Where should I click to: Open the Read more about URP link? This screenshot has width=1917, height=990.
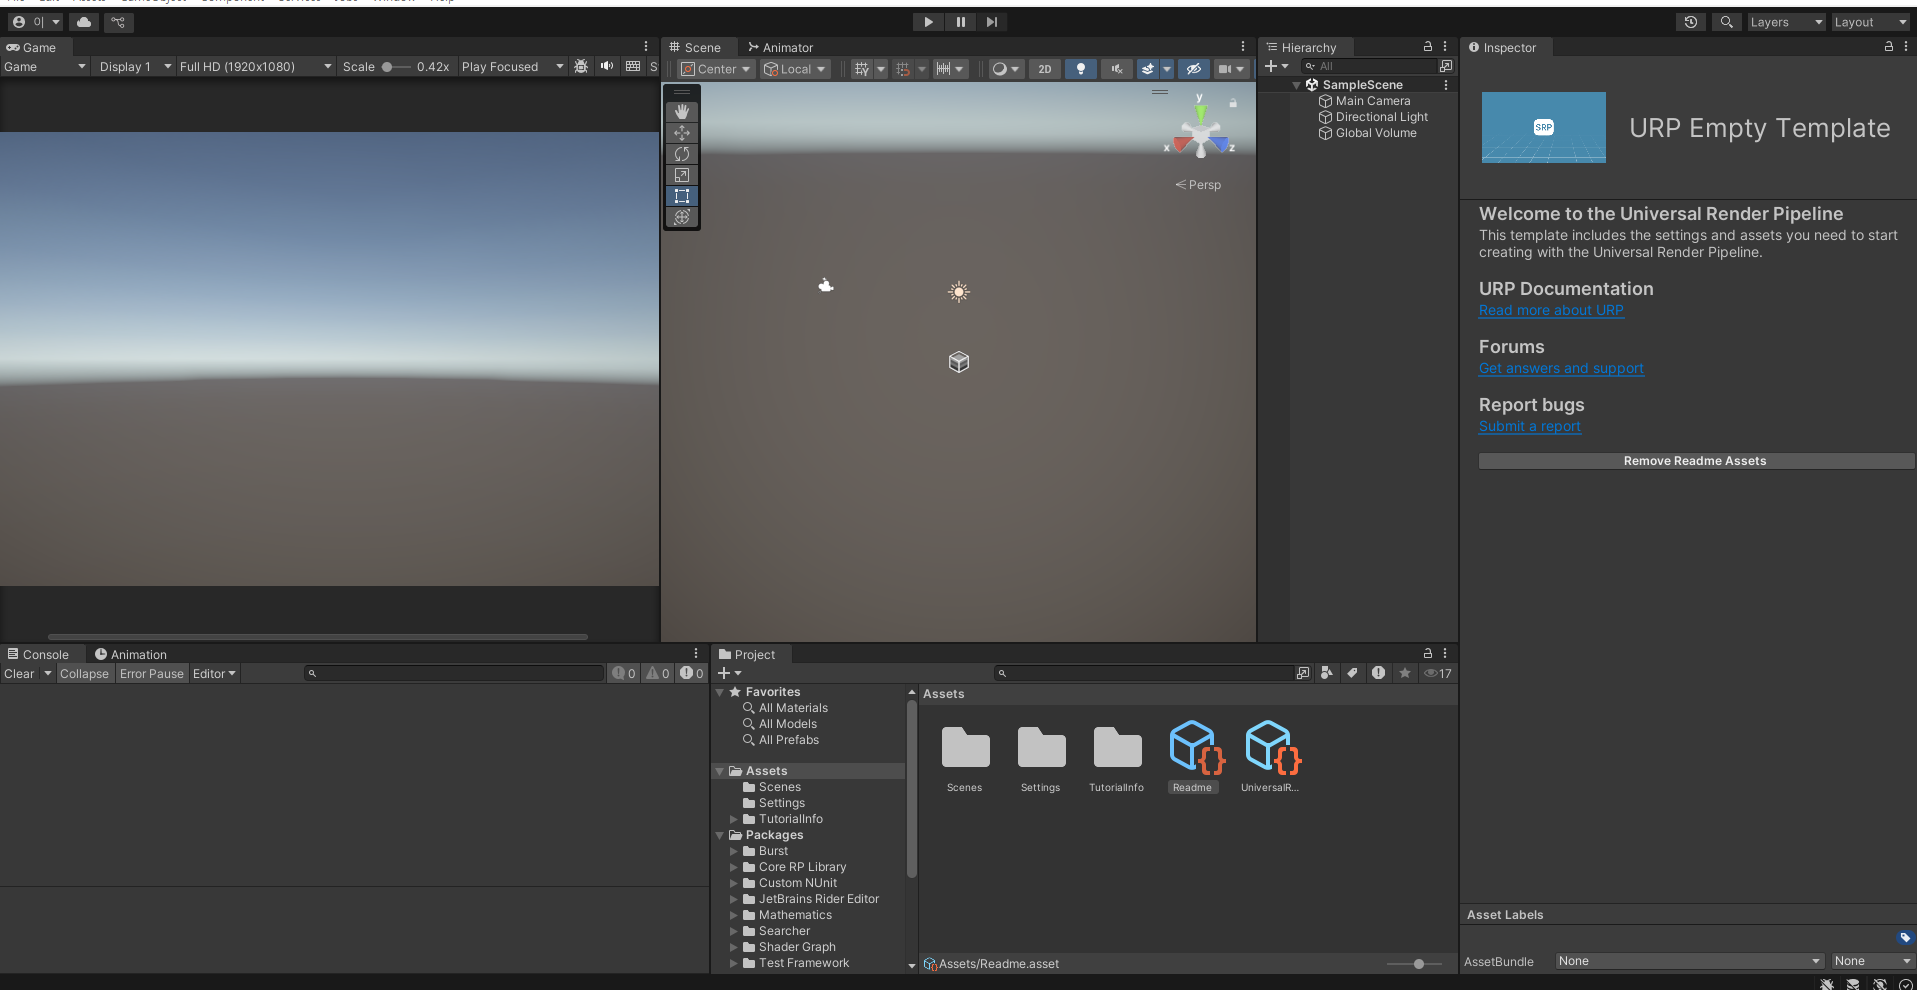(x=1551, y=311)
